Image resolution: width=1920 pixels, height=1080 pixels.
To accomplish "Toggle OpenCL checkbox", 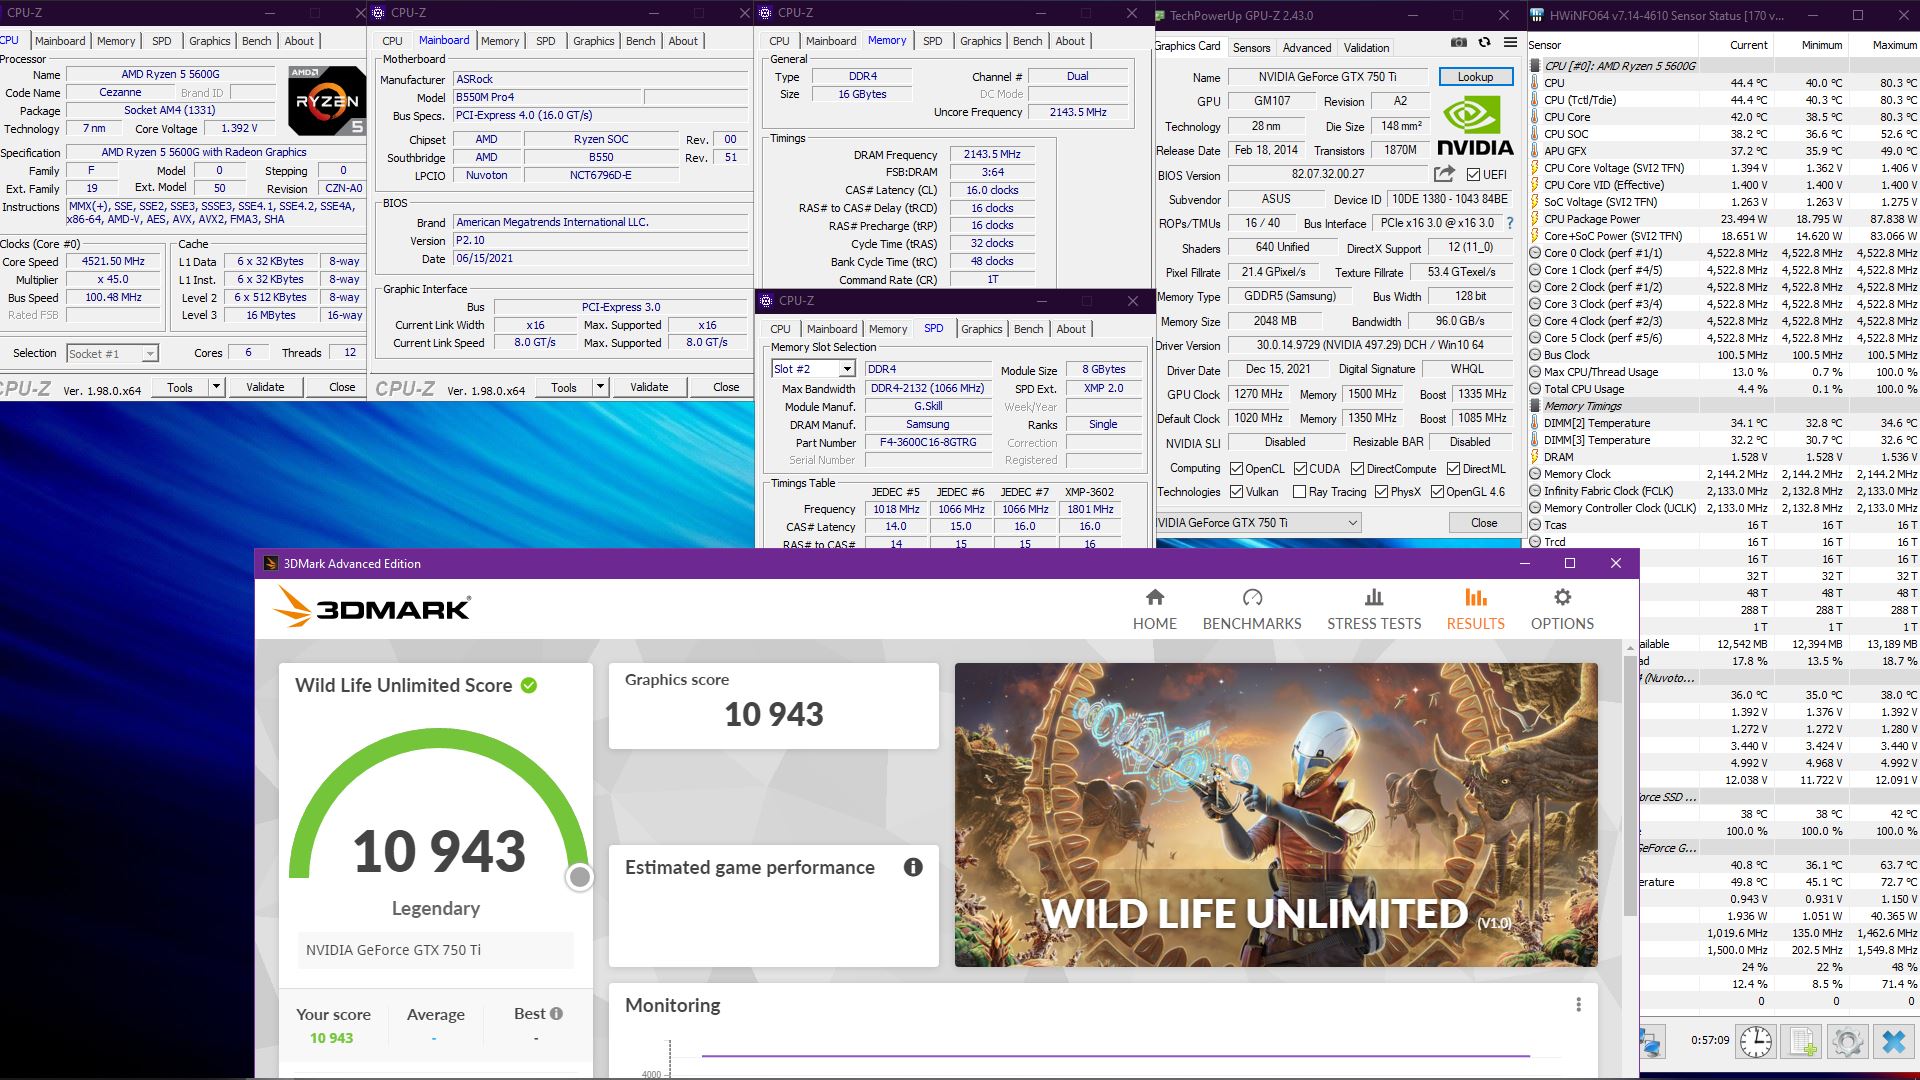I will click(1237, 468).
